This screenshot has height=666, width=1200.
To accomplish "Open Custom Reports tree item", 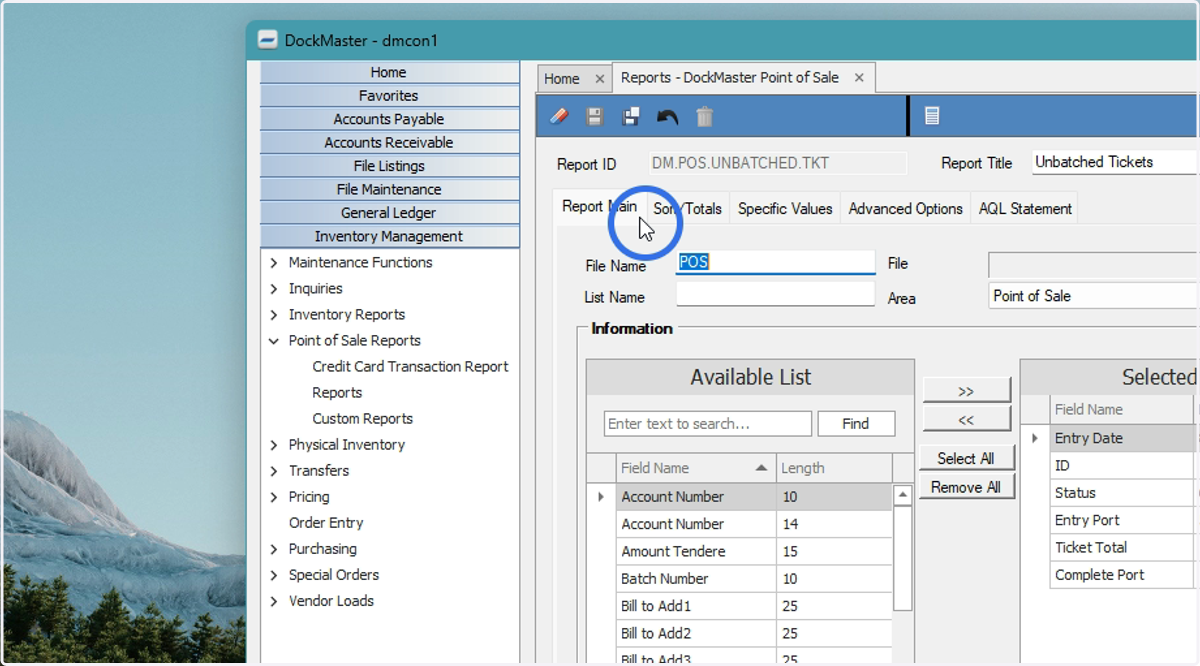I will coord(362,419).
